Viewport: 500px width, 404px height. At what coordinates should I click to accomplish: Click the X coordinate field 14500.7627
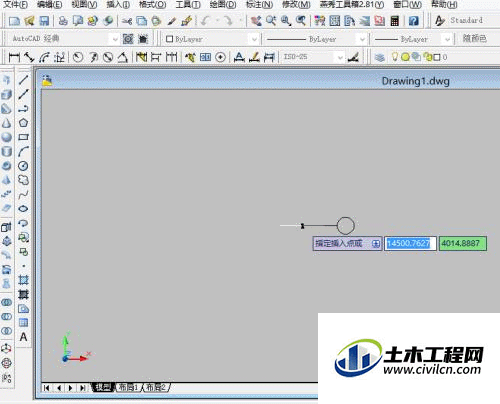click(x=410, y=243)
